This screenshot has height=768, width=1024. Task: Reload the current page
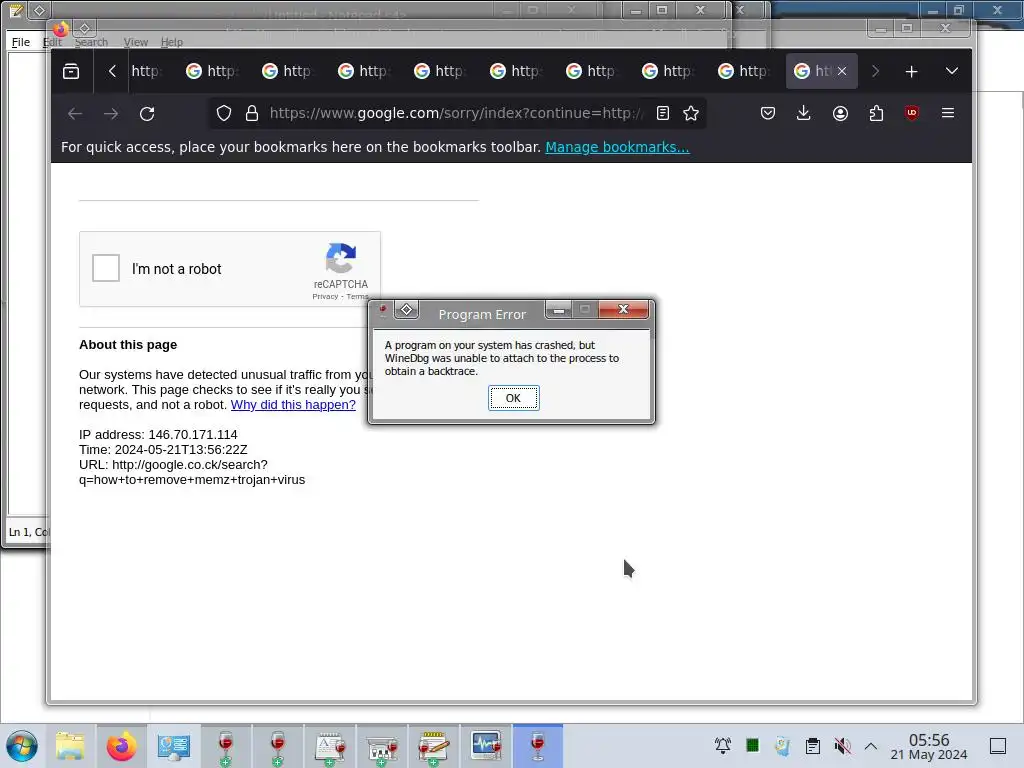(x=147, y=114)
